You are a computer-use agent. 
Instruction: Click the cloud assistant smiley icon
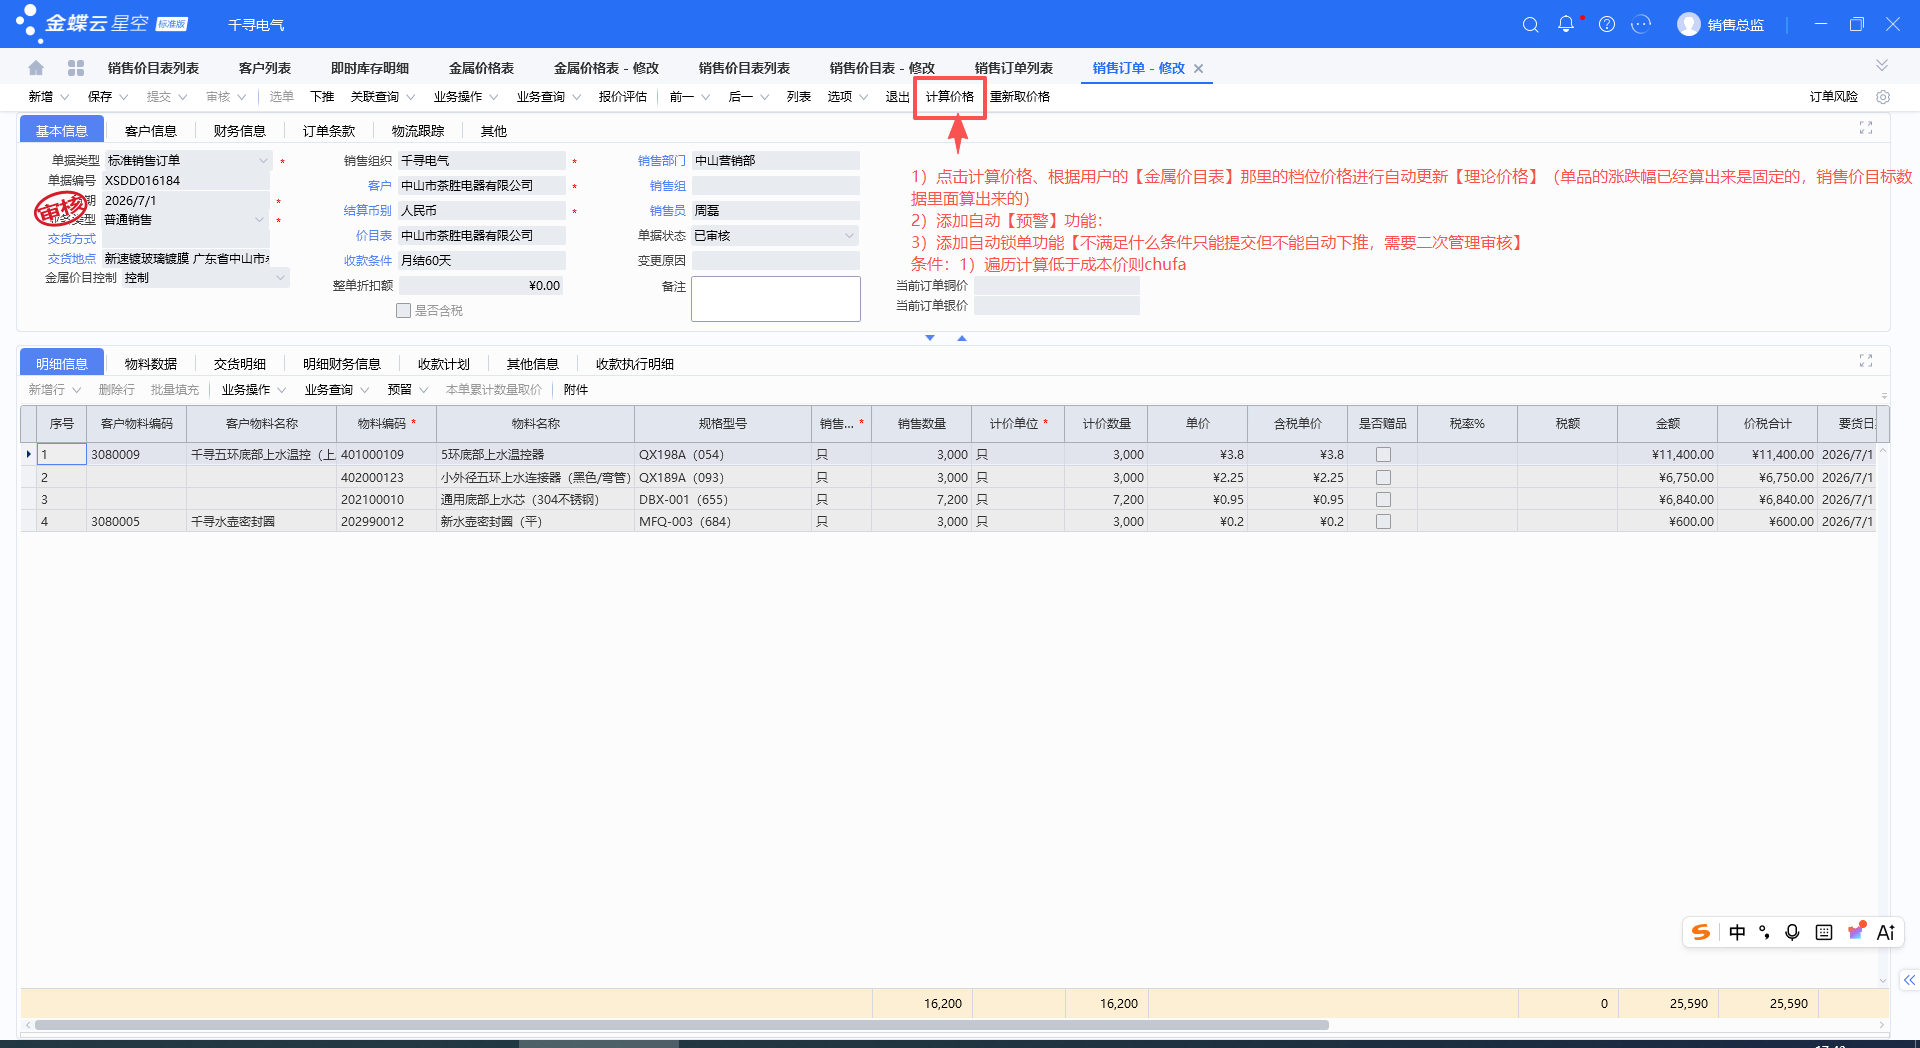1641,25
